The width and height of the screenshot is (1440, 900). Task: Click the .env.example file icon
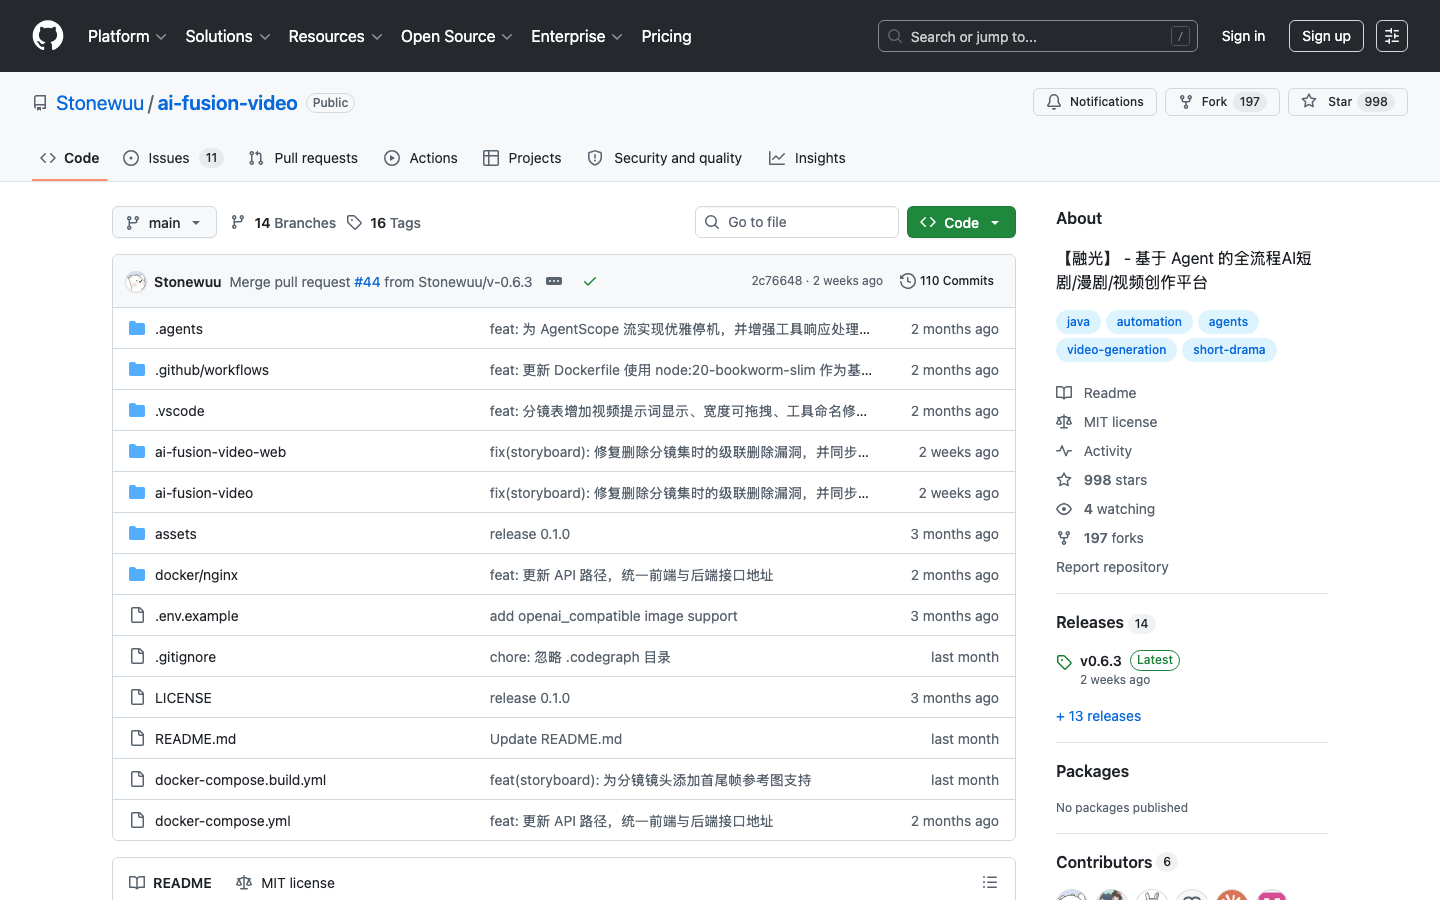point(137,615)
